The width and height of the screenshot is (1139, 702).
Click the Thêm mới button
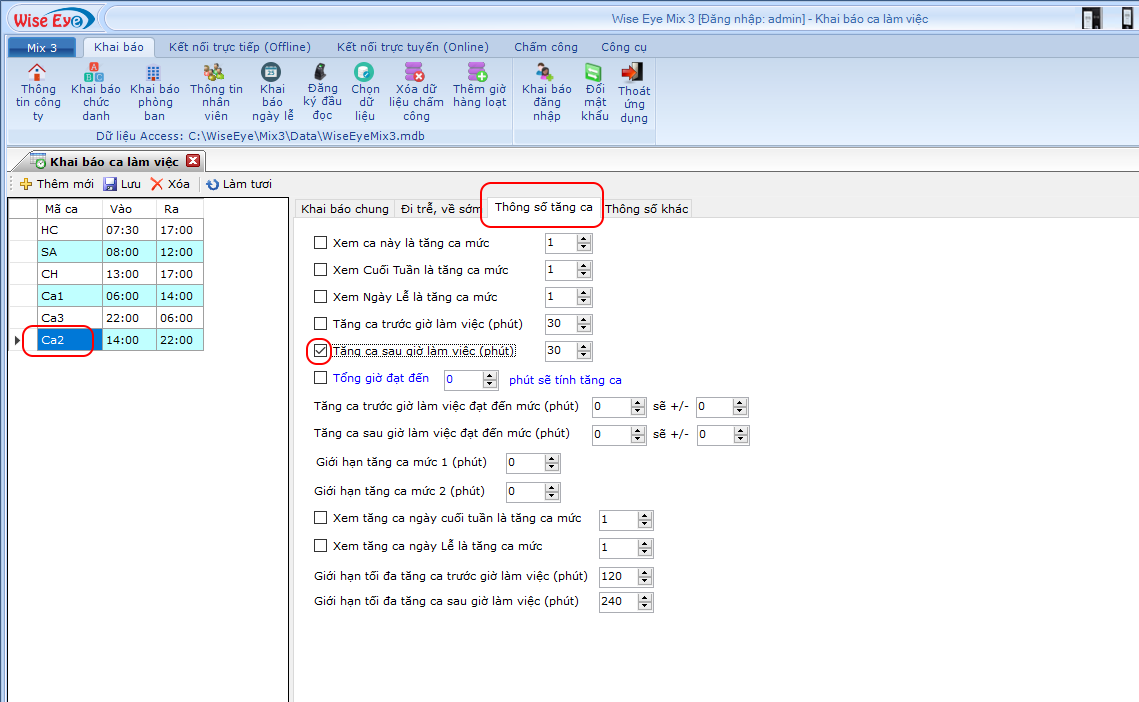coord(57,184)
